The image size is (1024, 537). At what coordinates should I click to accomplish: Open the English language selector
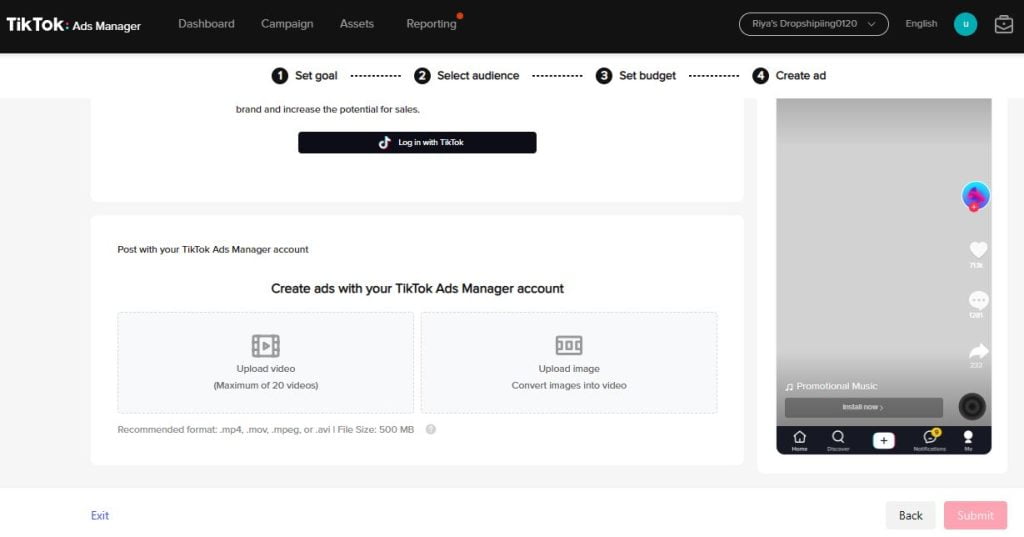[x=921, y=24]
